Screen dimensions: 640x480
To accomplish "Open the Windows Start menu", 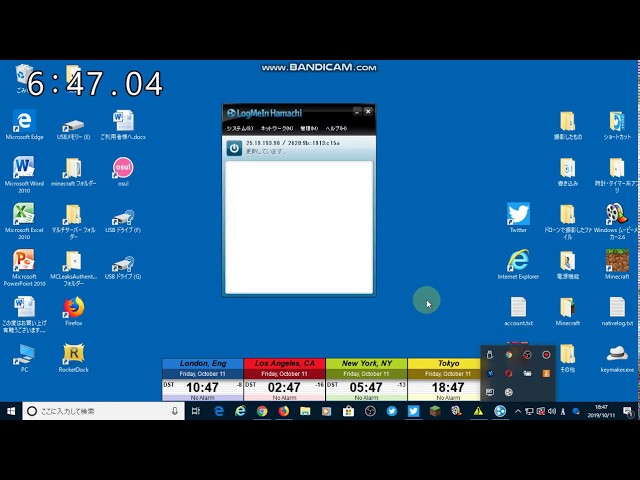I will [x=11, y=411].
